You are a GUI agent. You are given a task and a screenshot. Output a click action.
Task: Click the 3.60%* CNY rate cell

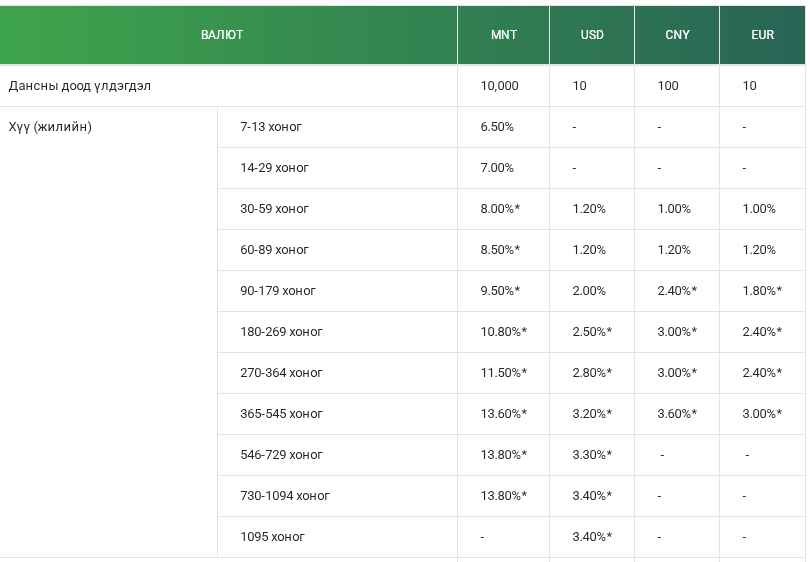[677, 414]
